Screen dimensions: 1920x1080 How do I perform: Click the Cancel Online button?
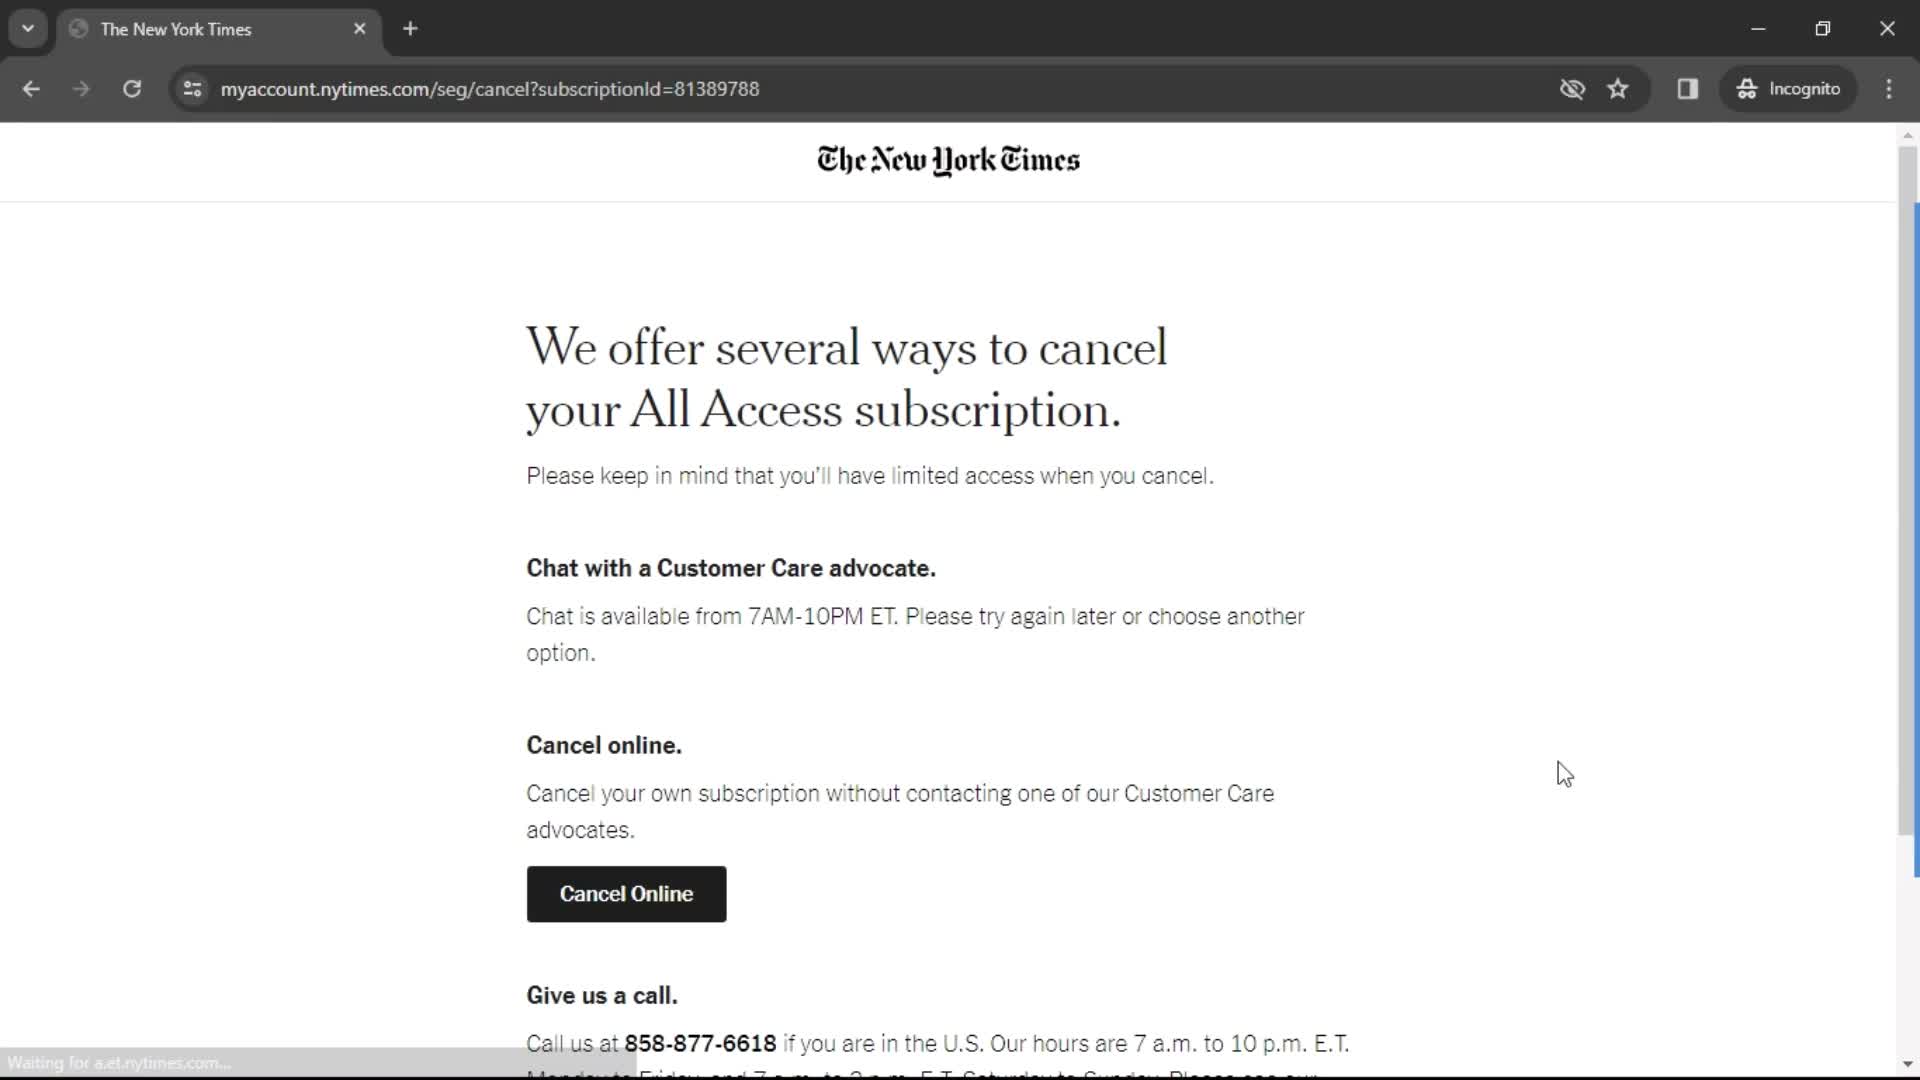(x=626, y=894)
